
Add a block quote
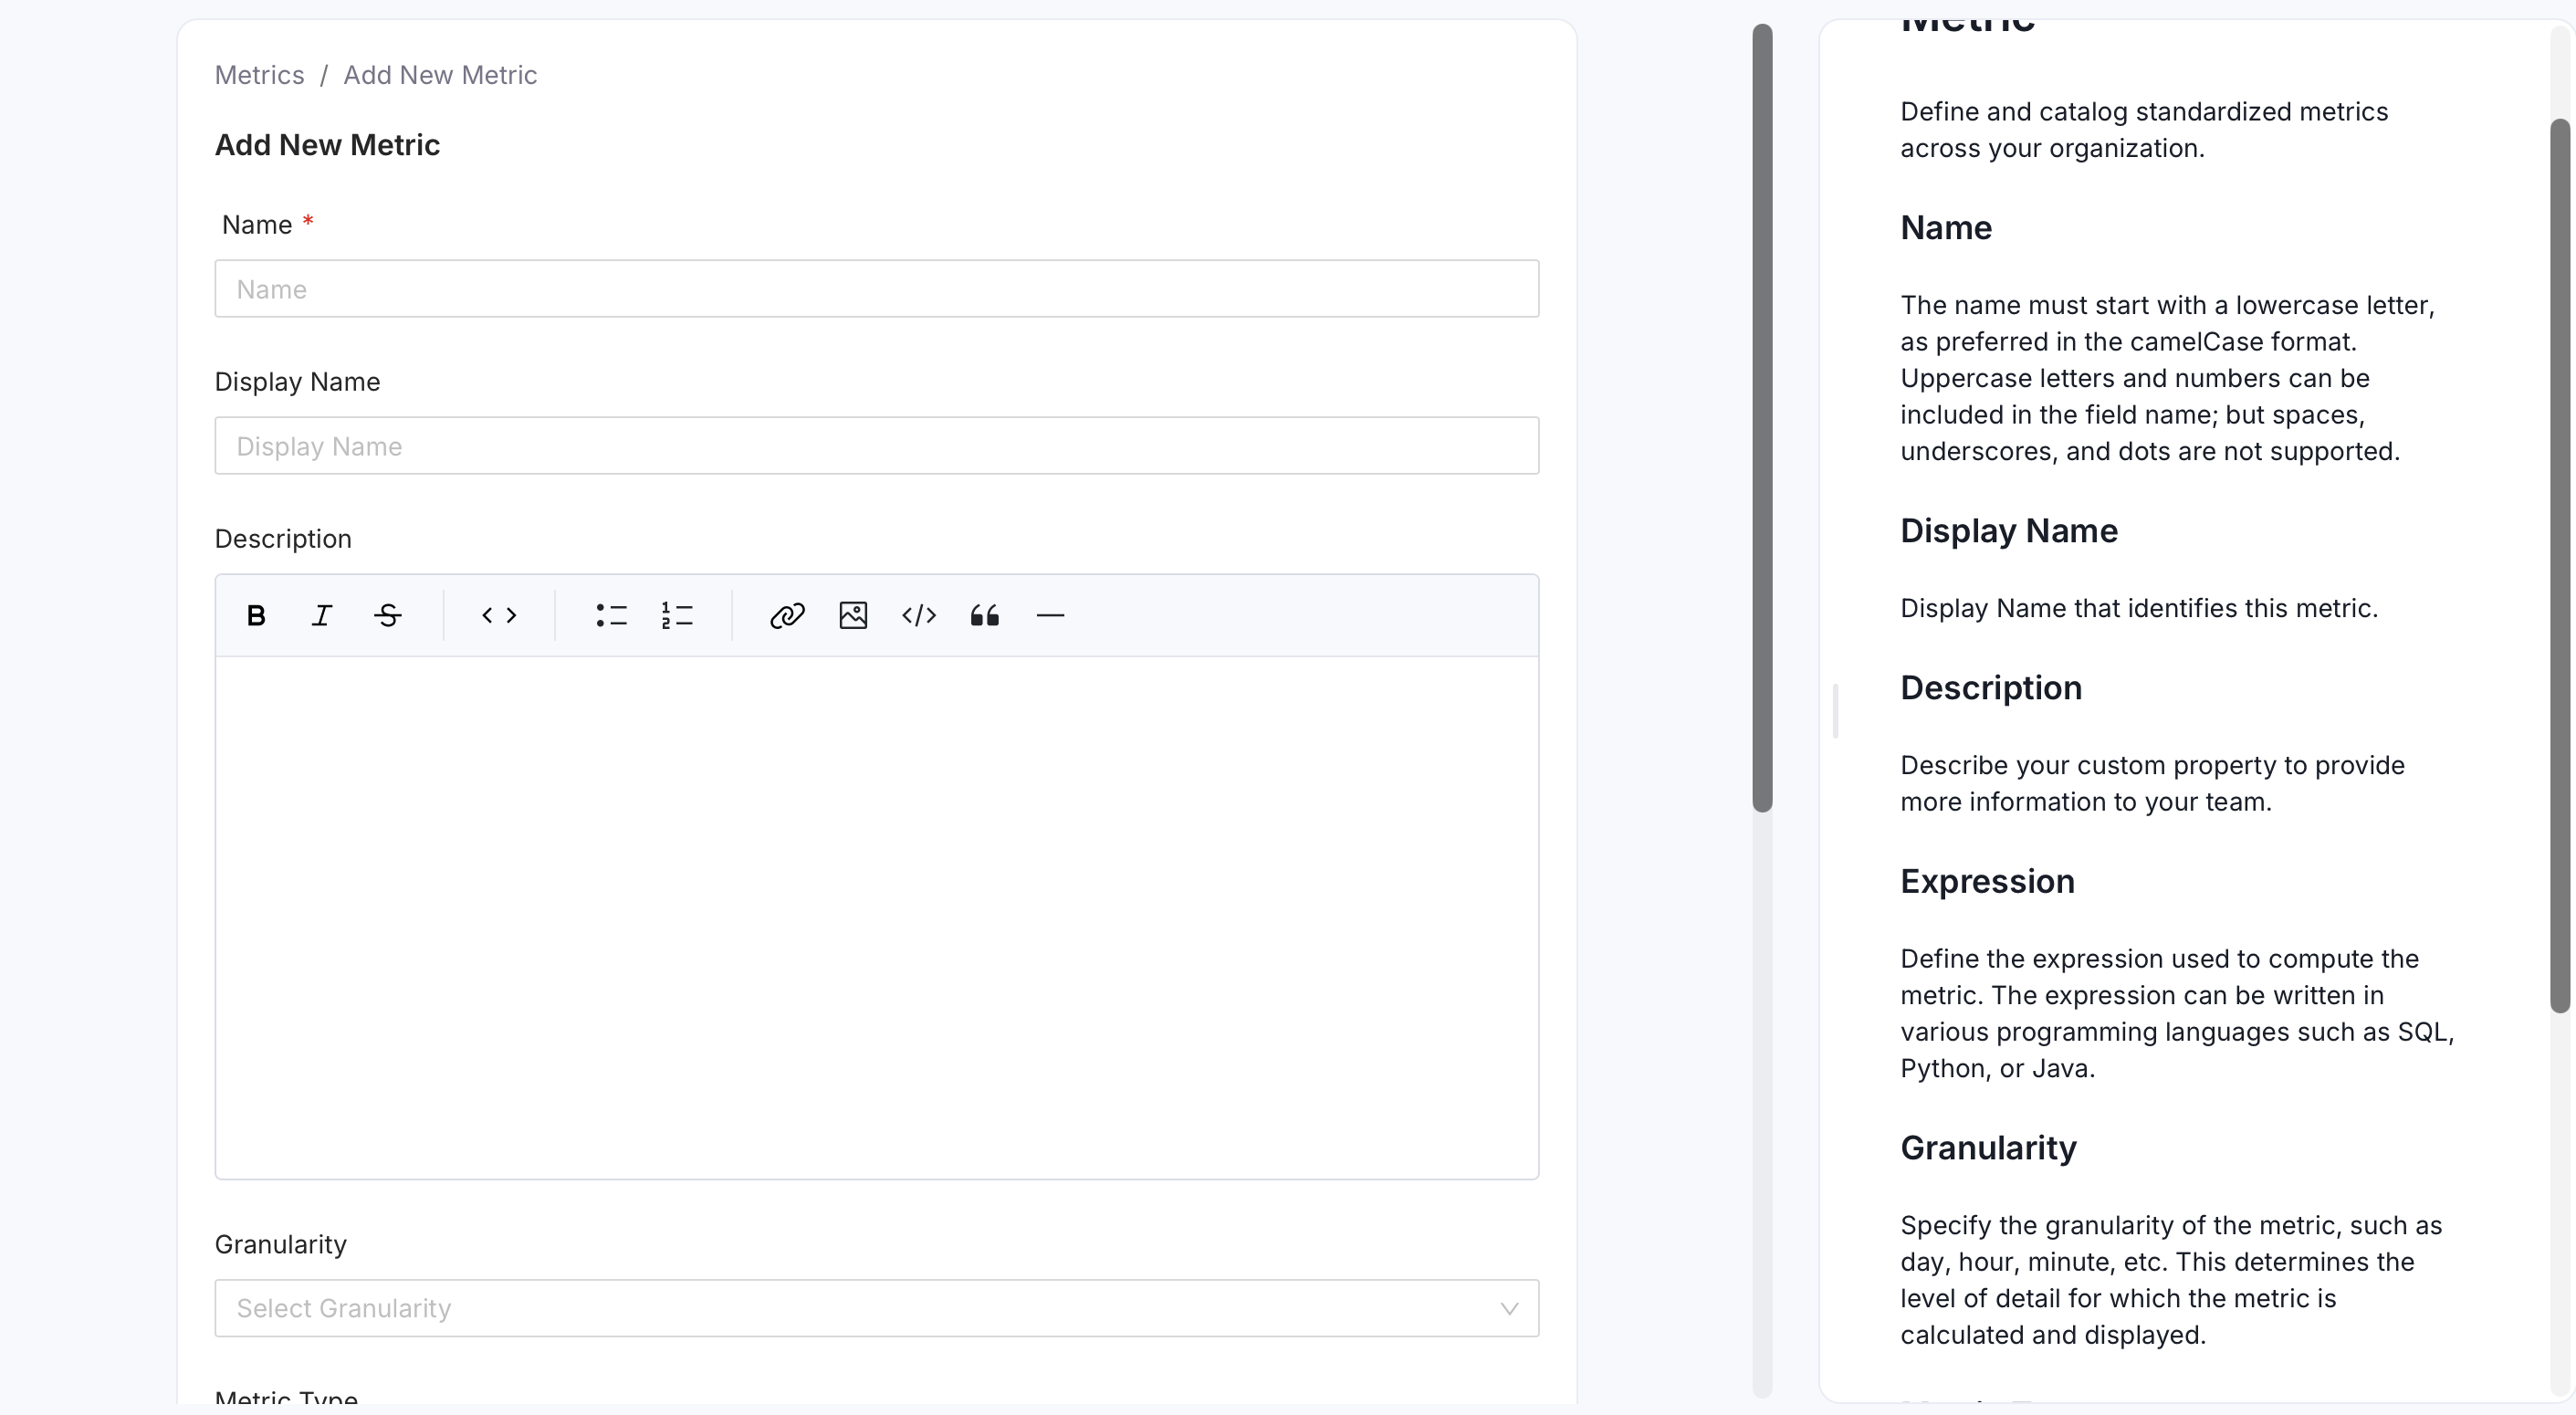click(985, 615)
